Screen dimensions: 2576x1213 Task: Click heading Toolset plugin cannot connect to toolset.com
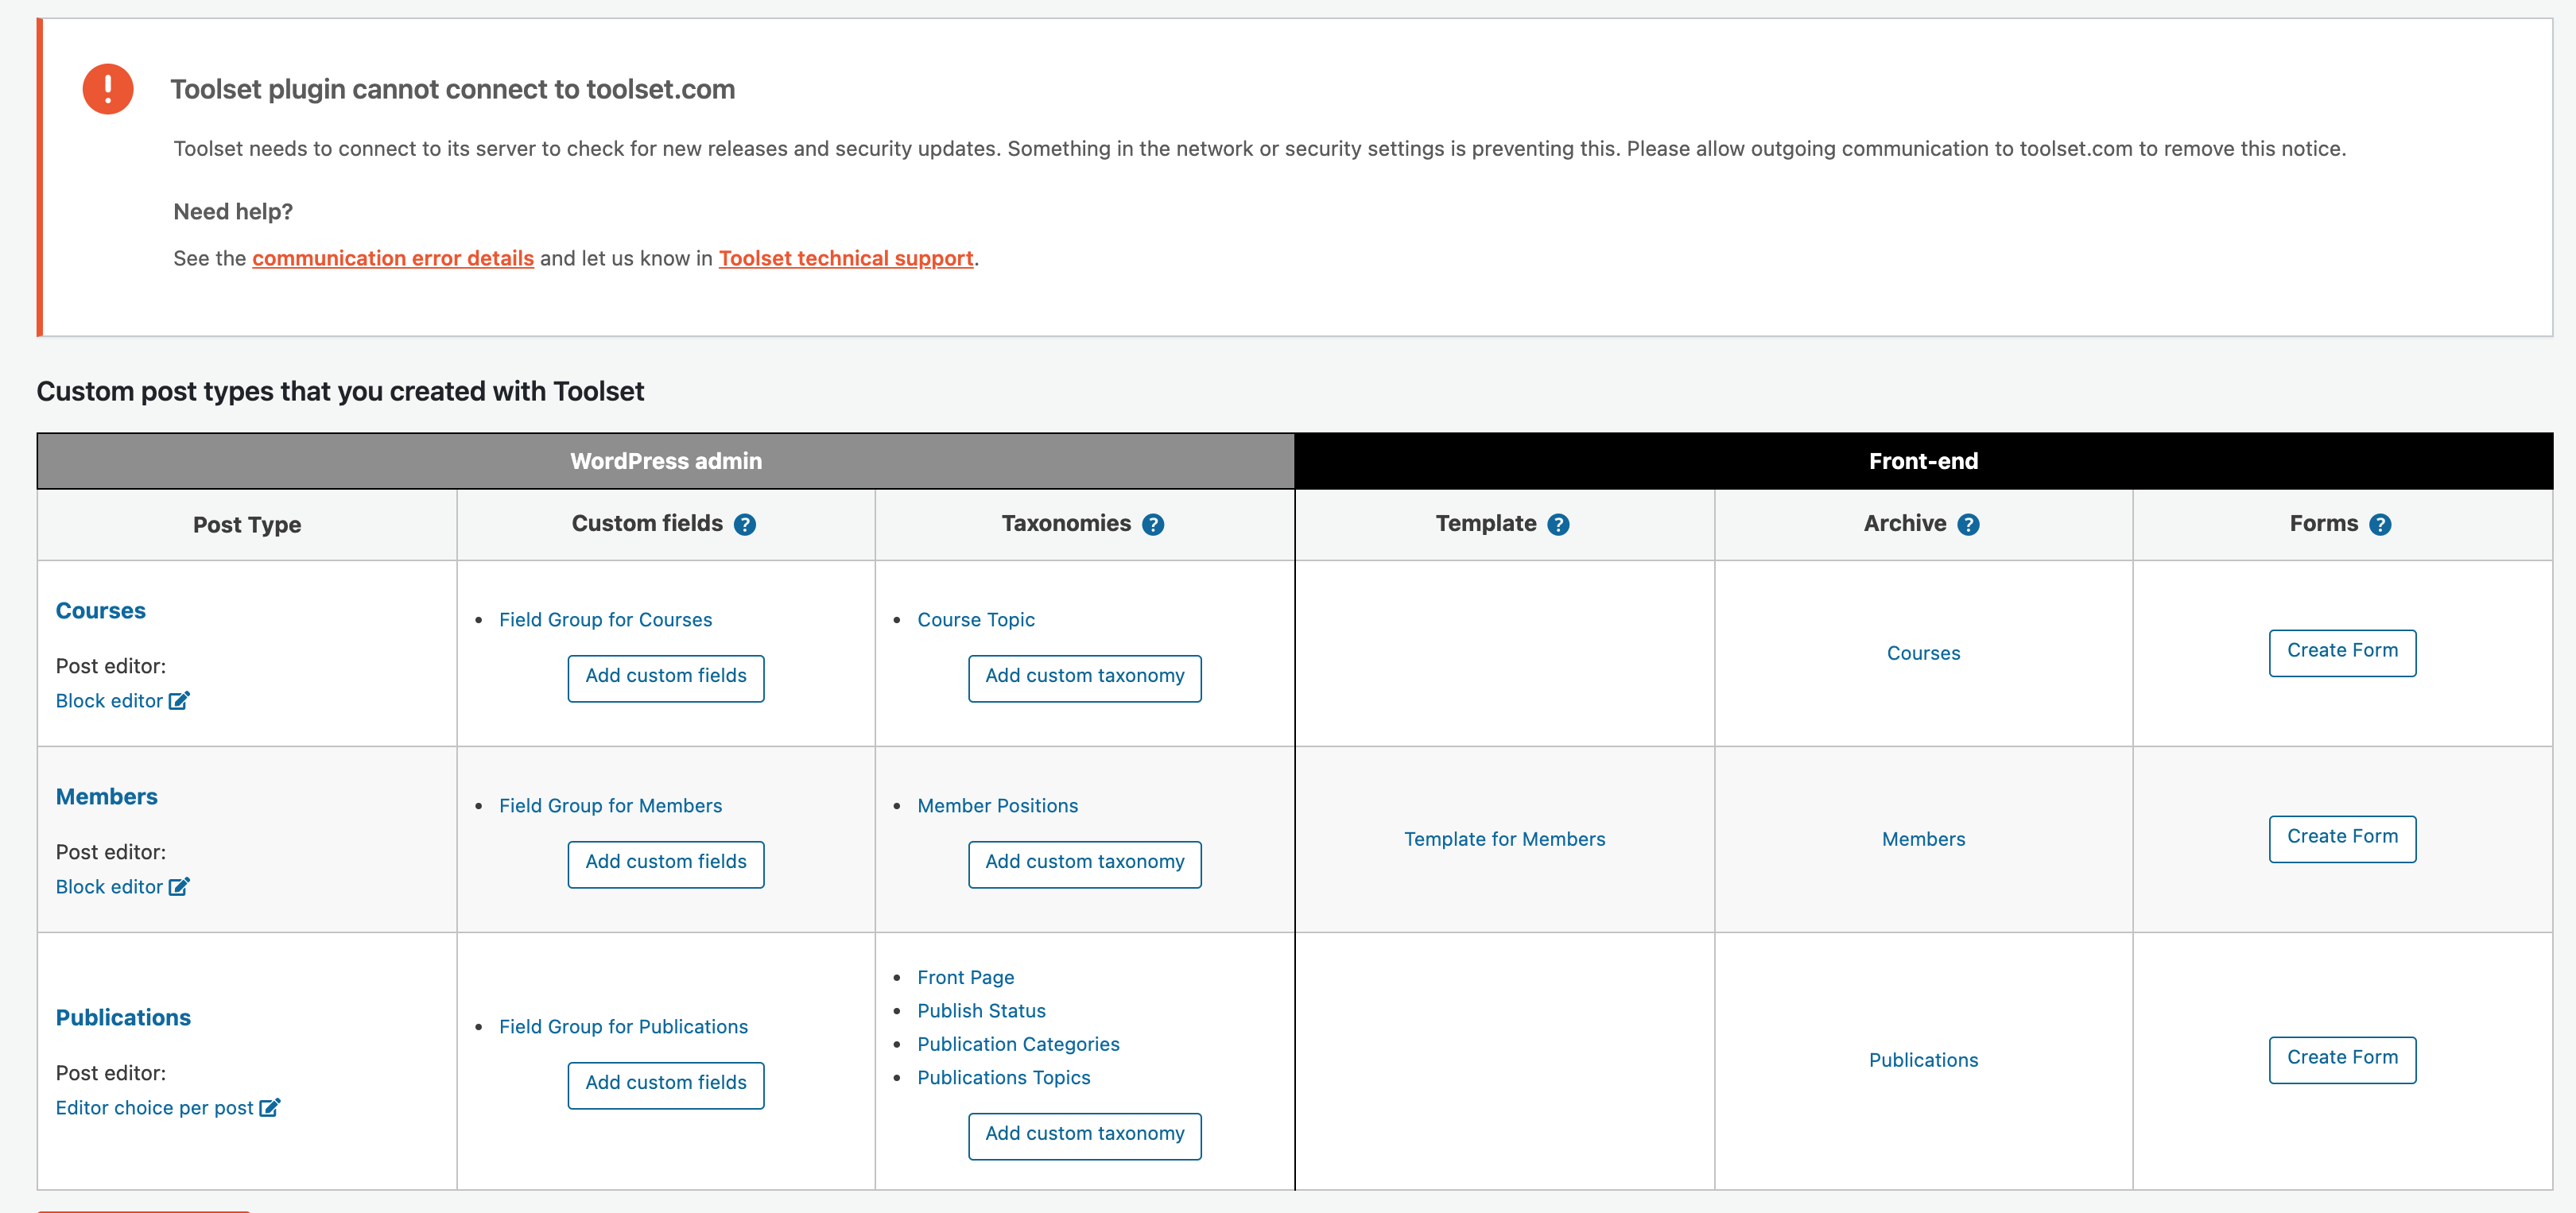tap(453, 89)
